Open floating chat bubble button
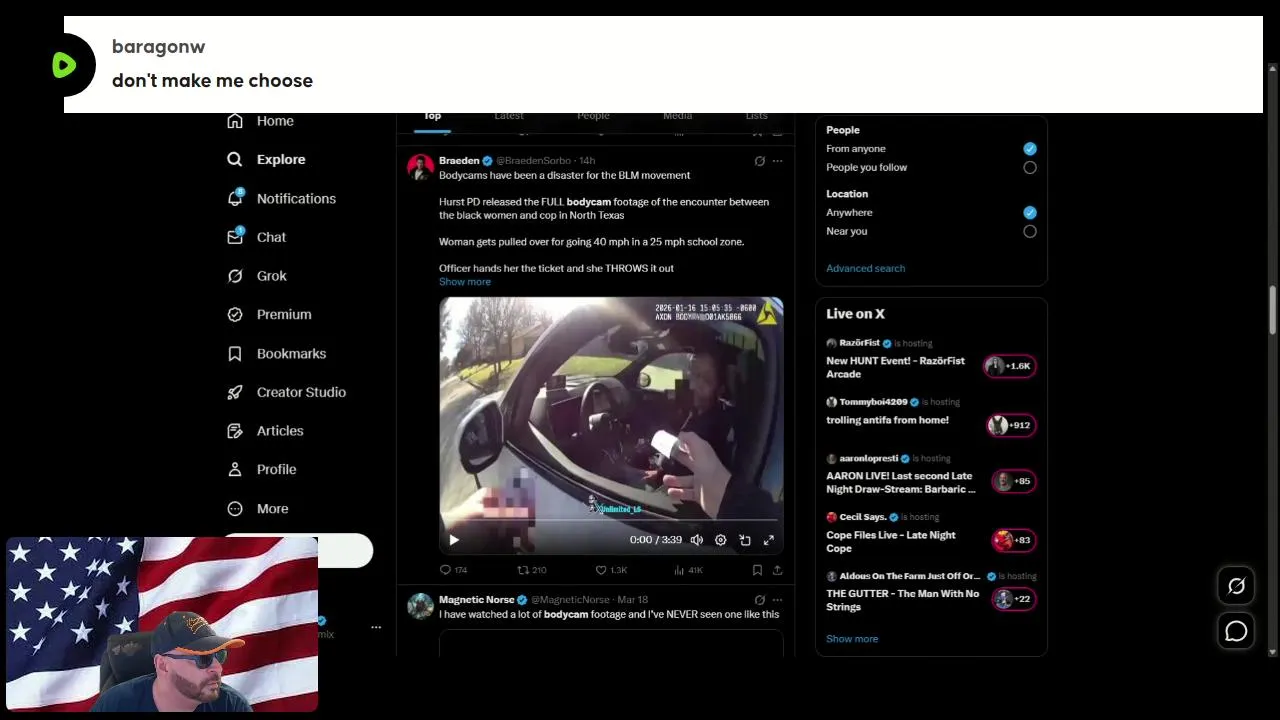Viewport: 1280px width, 720px height. [1236, 631]
